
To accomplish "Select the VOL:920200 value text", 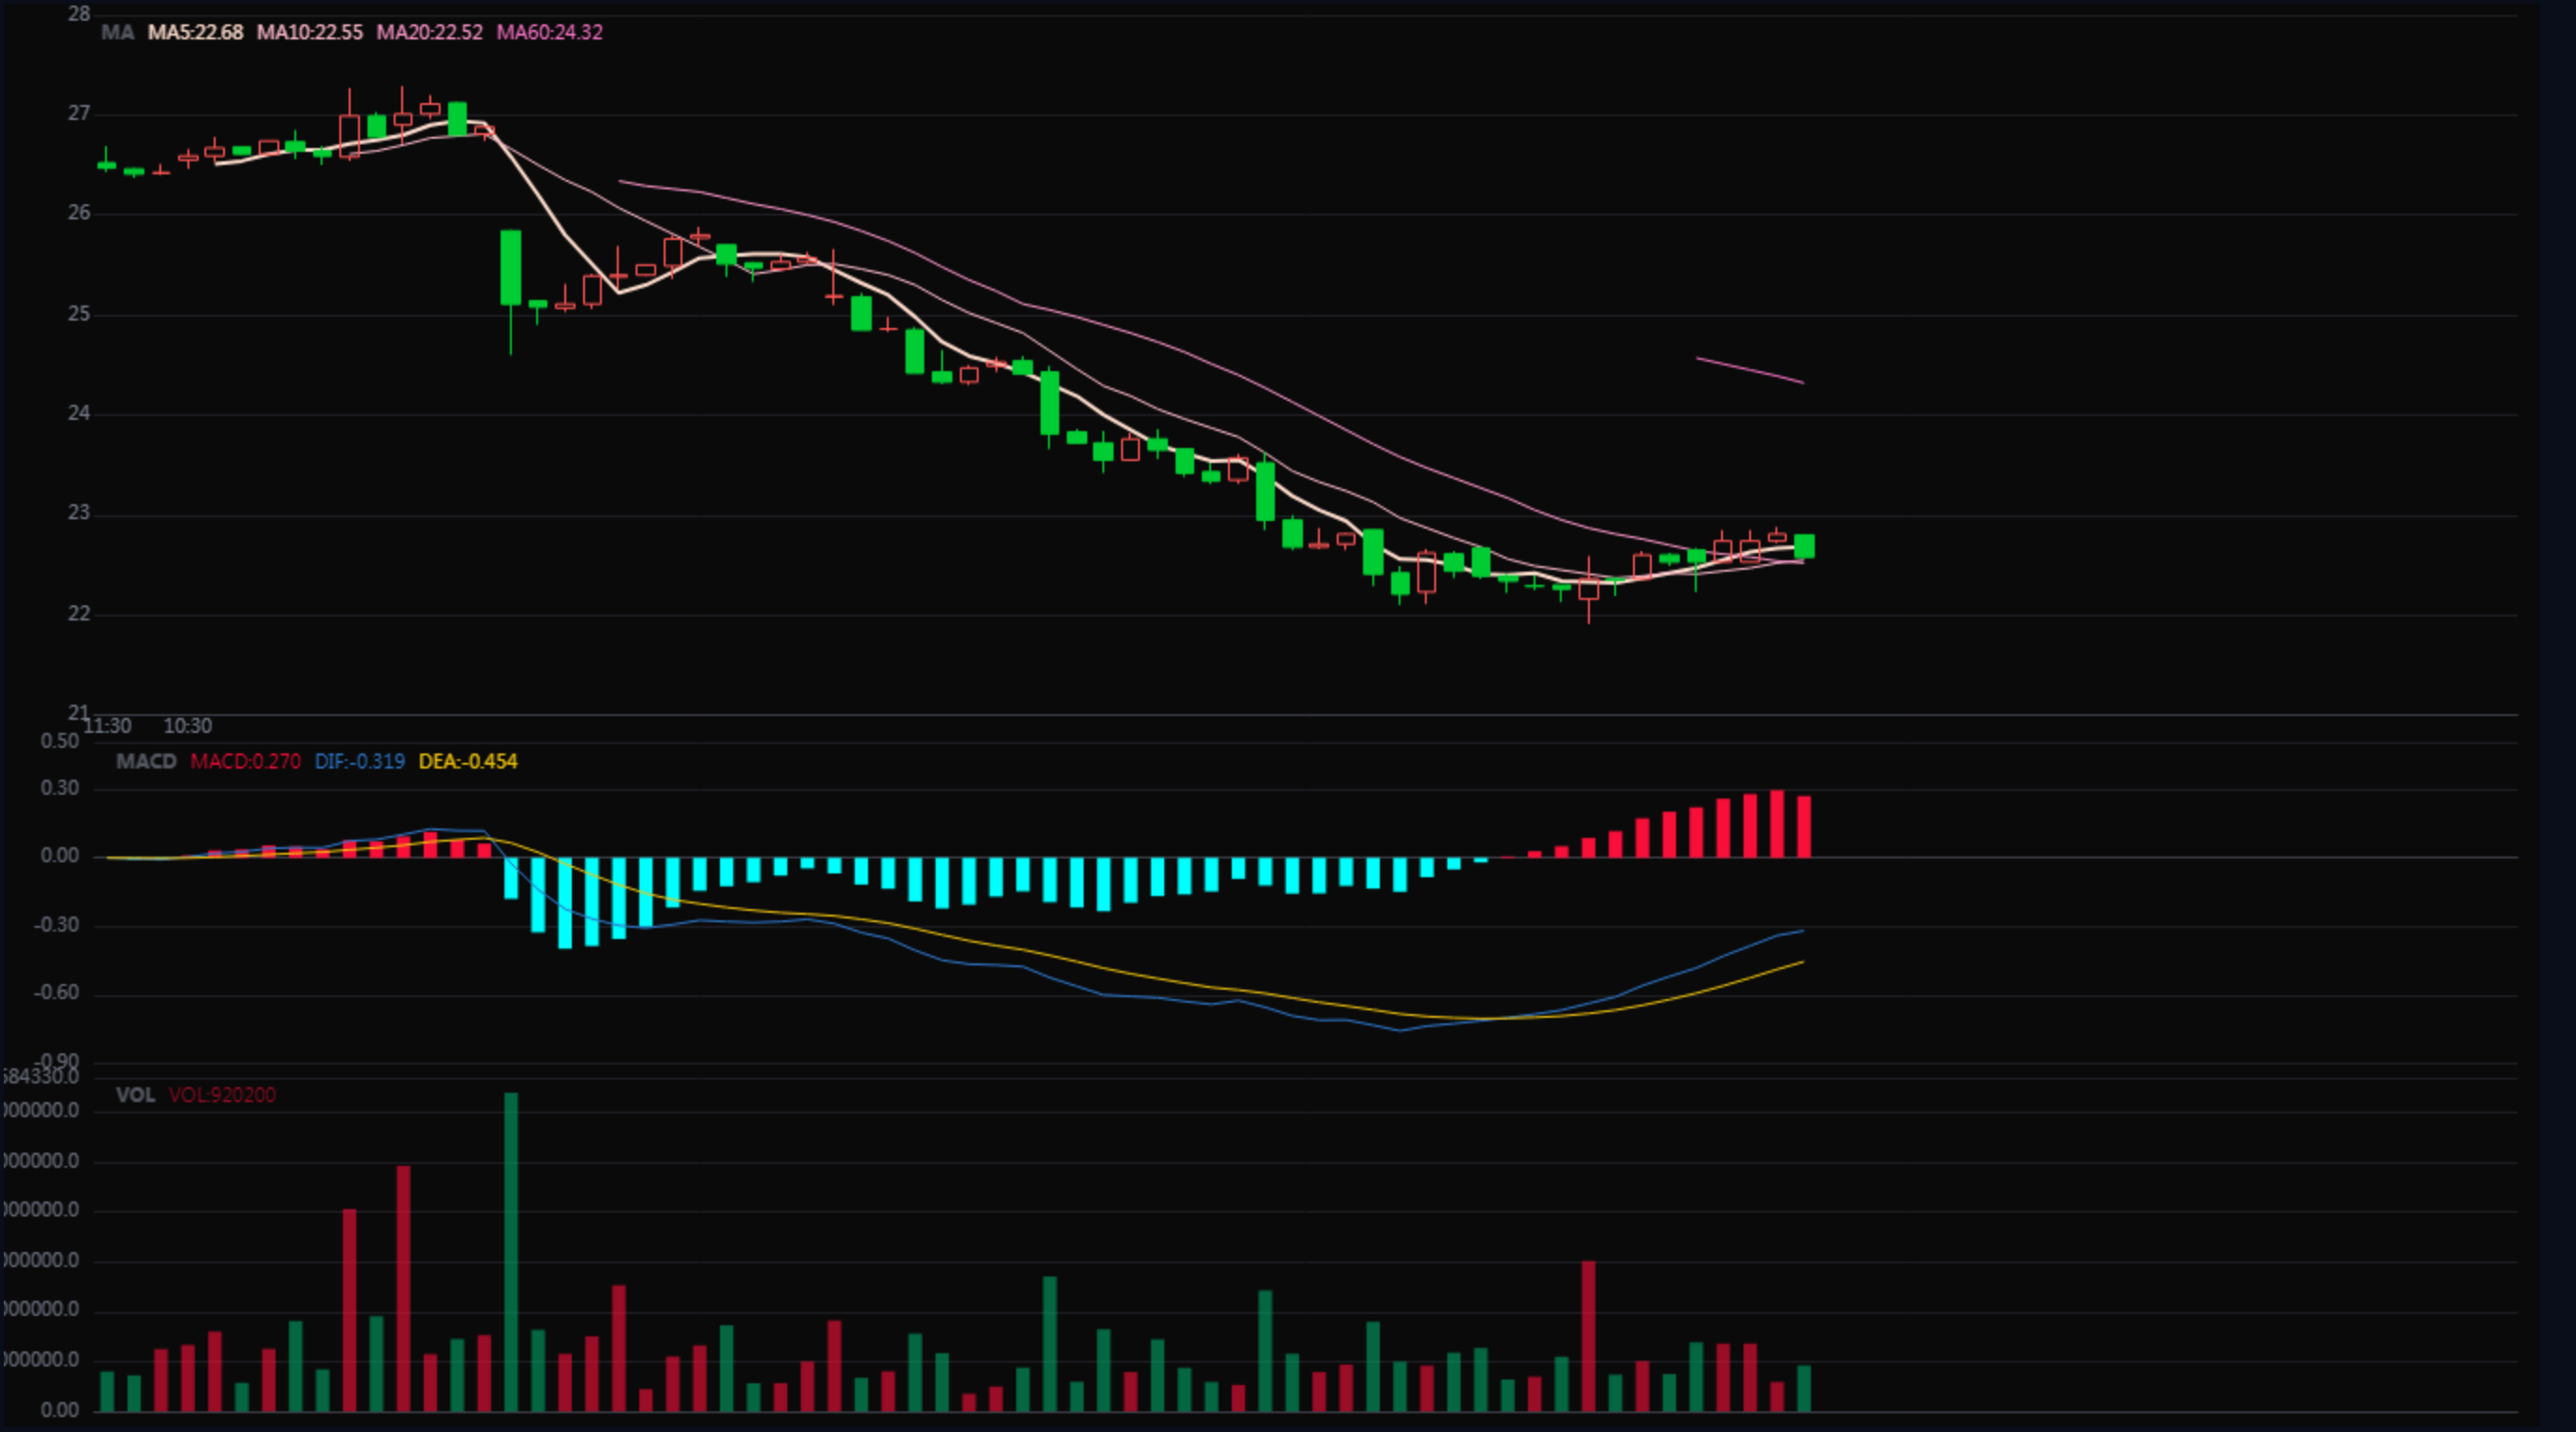I will tap(222, 1095).
